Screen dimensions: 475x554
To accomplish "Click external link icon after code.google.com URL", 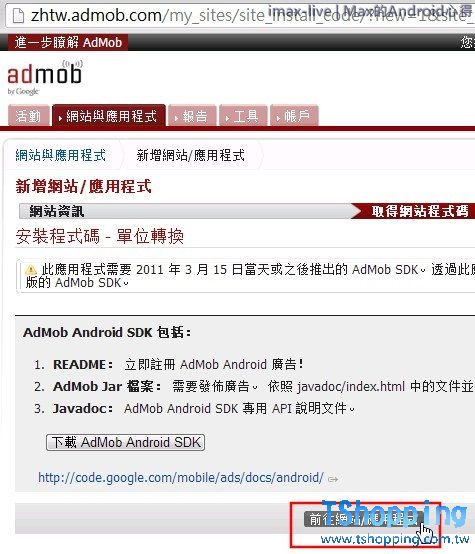I will pos(333,479).
